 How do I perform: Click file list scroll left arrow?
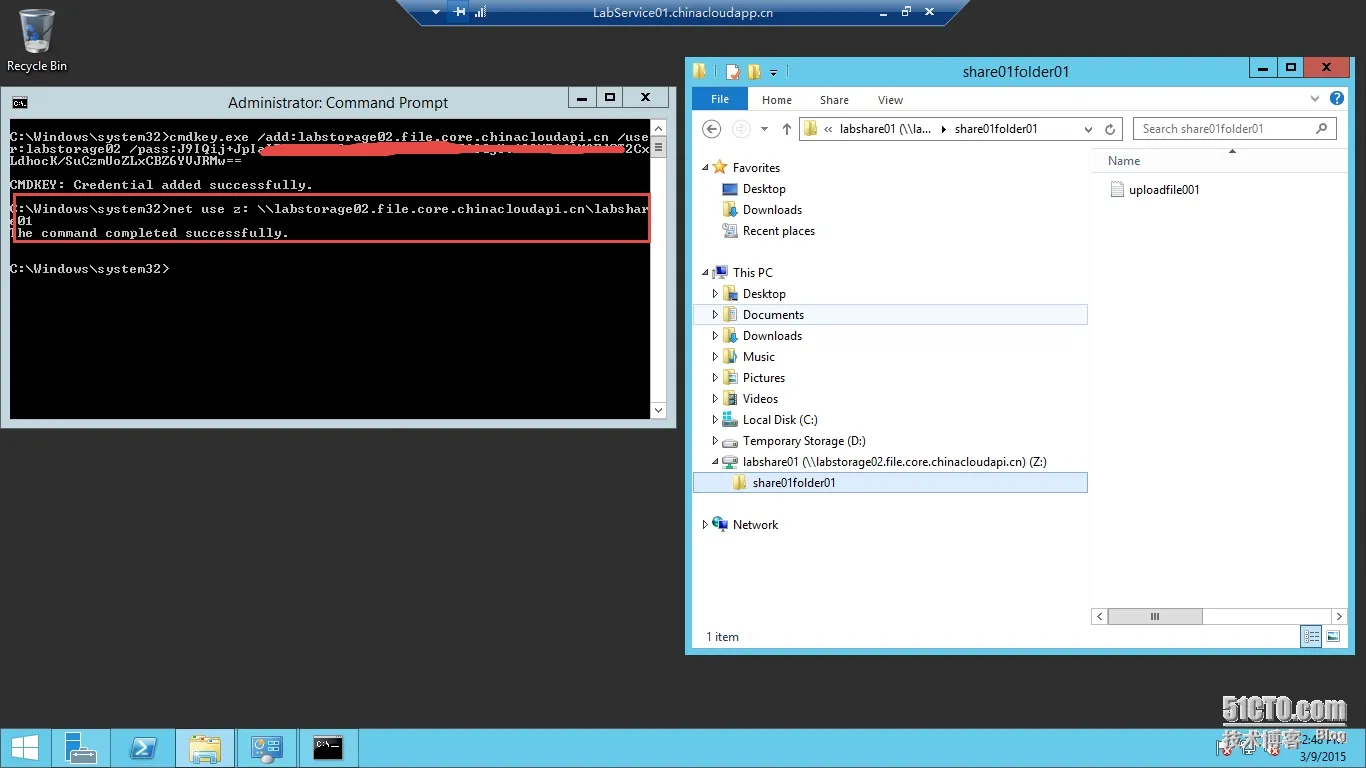click(x=1100, y=617)
